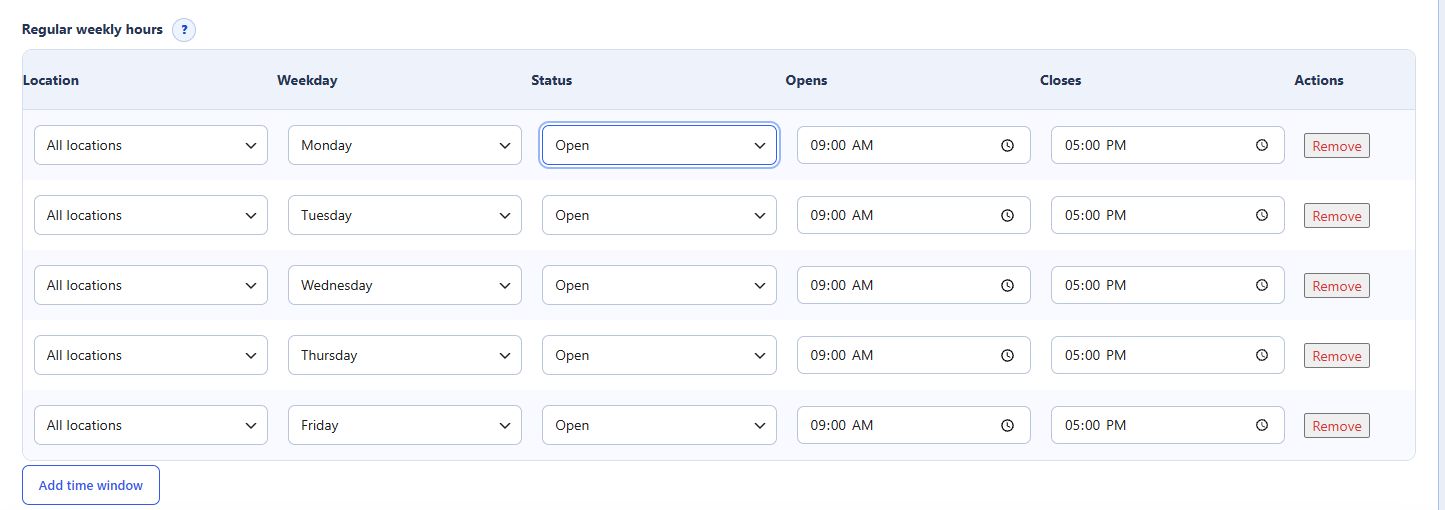Click the Location column header

tap(51, 80)
